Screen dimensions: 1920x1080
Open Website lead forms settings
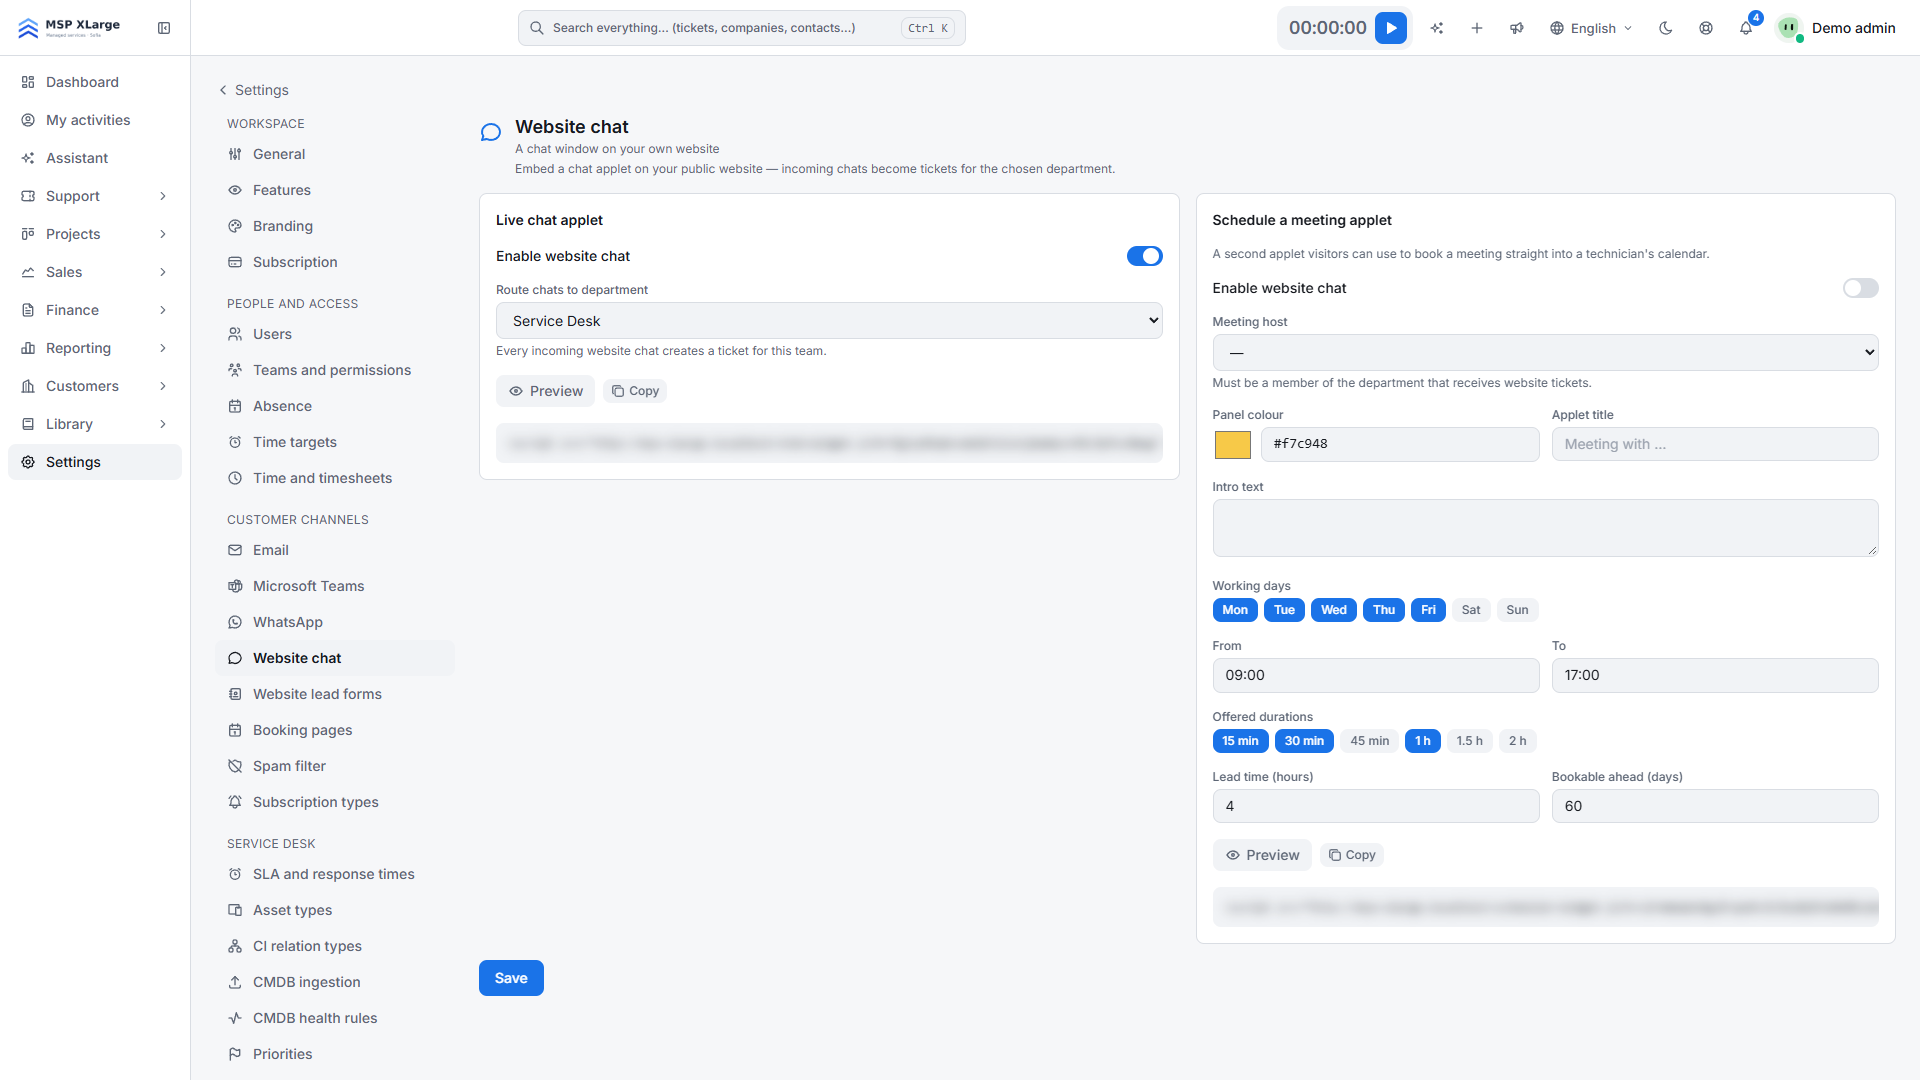pos(335,694)
